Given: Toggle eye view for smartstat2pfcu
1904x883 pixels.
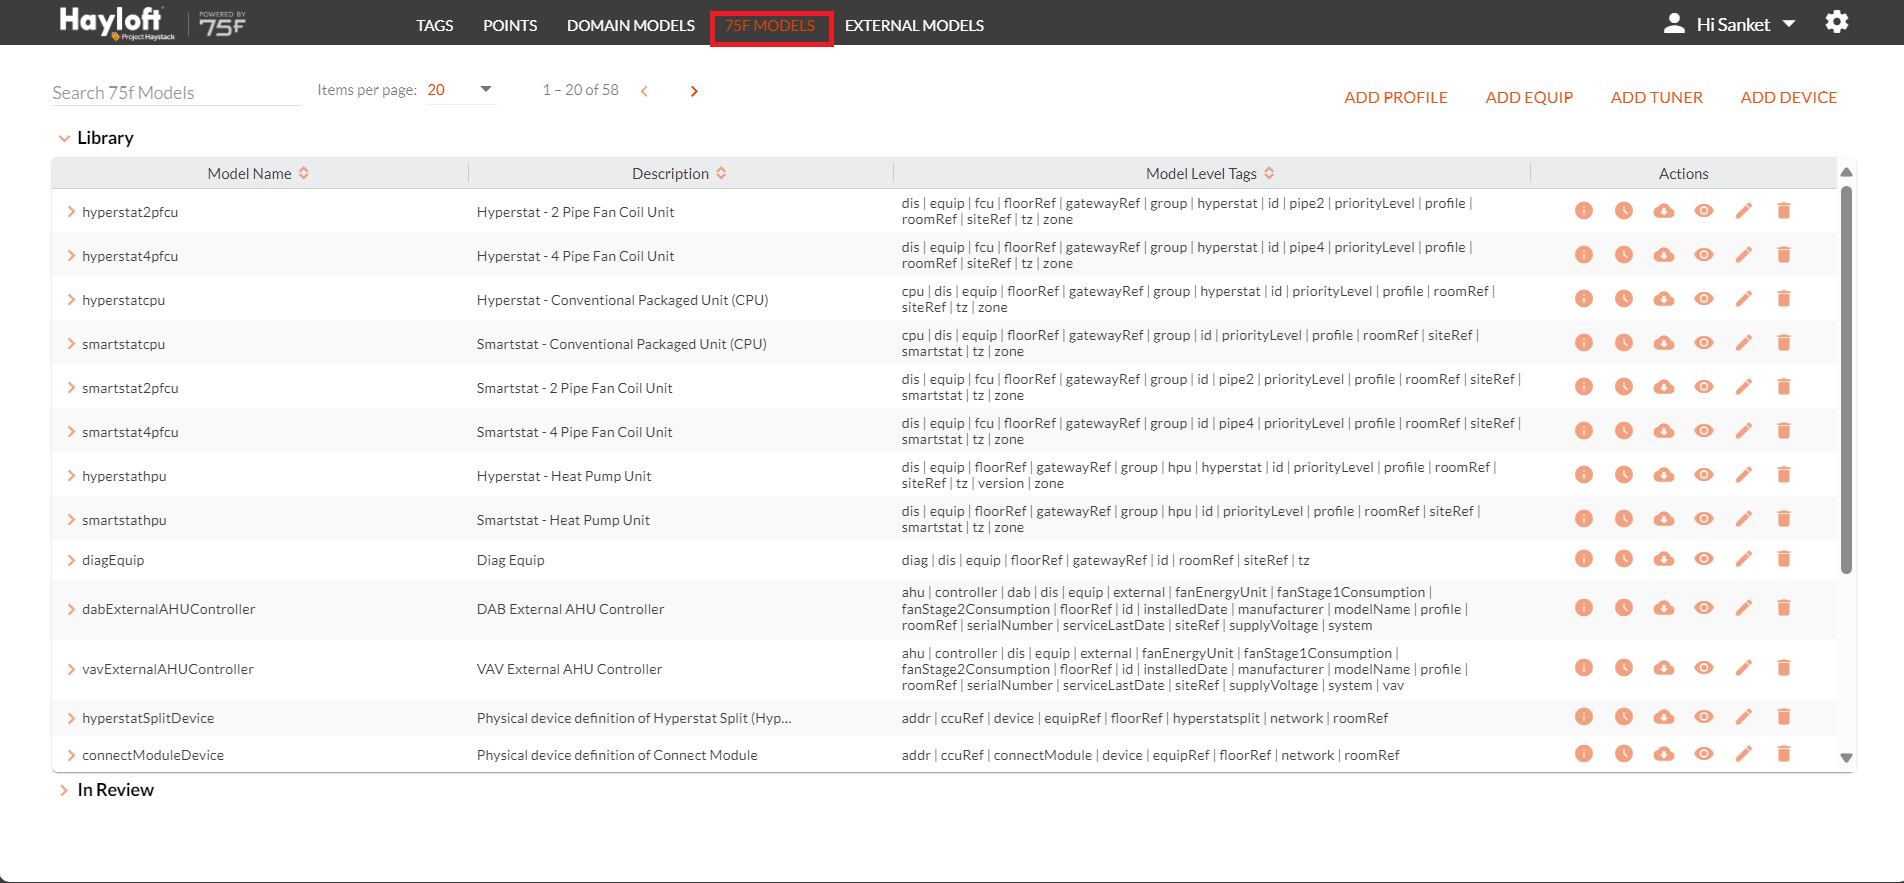Looking at the screenshot, I should 1704,387.
